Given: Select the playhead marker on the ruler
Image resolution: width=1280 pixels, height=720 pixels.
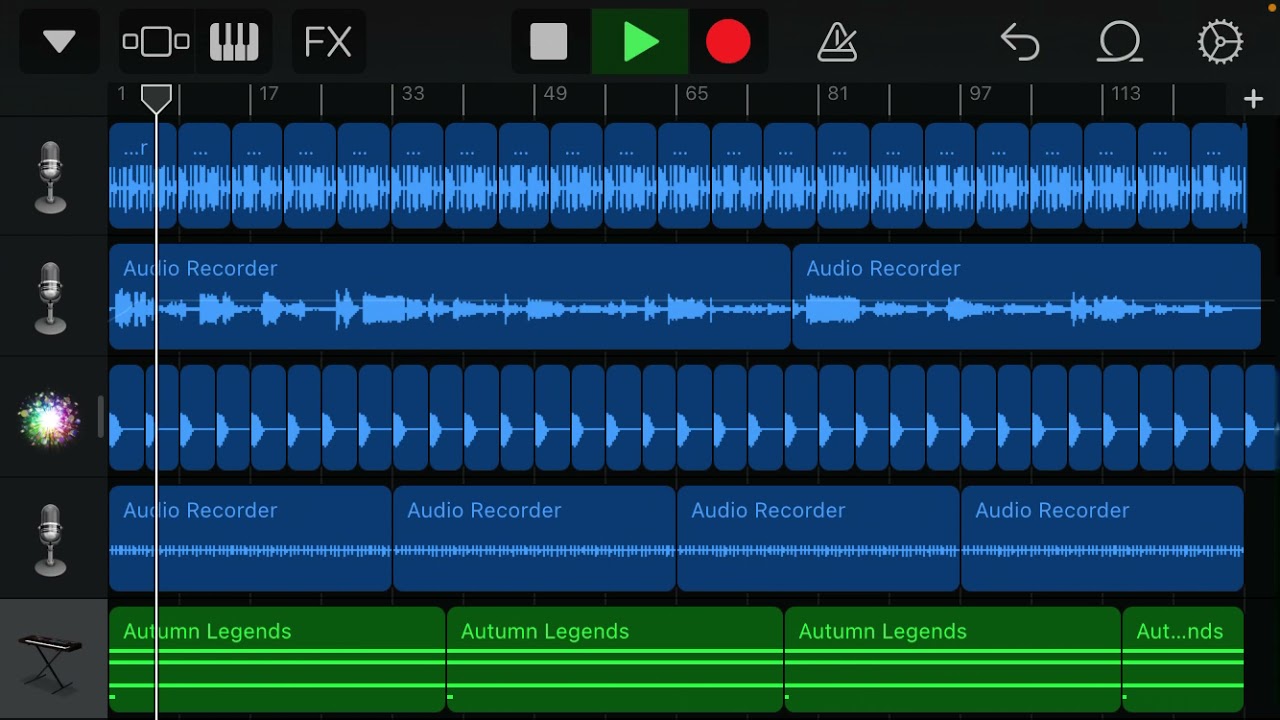Looking at the screenshot, I should click(x=156, y=98).
